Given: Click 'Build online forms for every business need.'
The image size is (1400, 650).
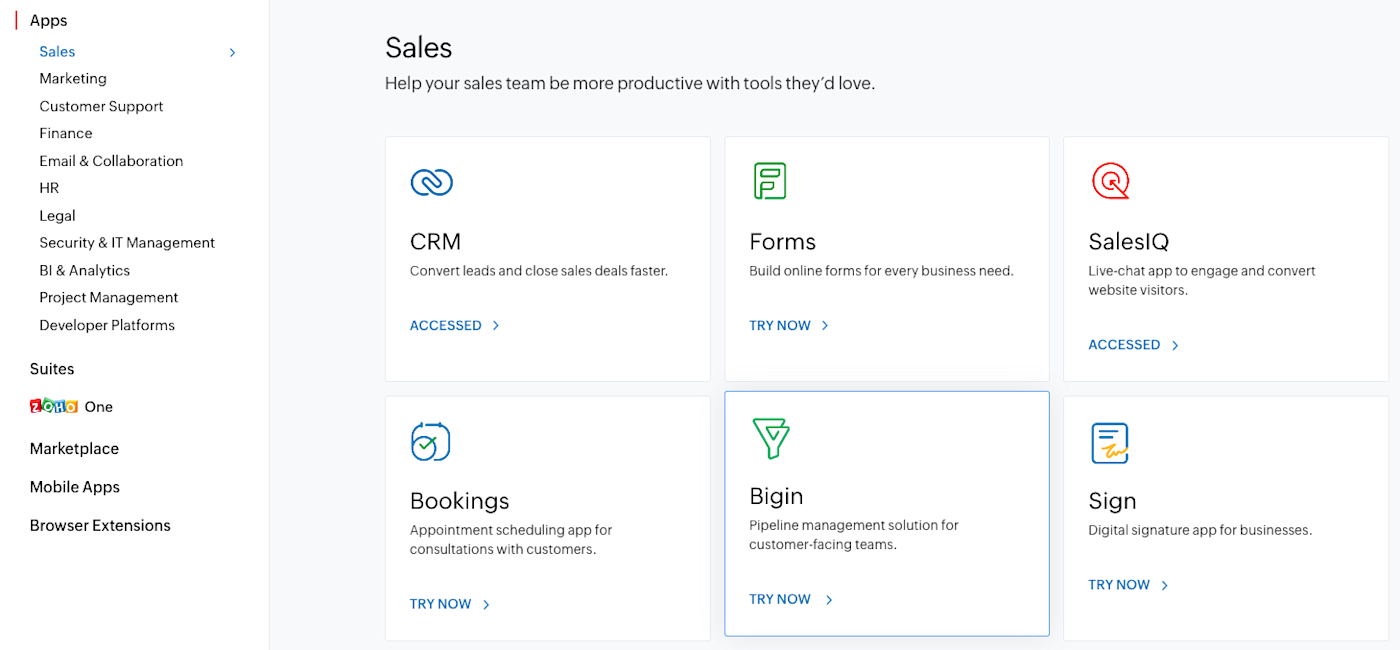Looking at the screenshot, I should (881, 271).
